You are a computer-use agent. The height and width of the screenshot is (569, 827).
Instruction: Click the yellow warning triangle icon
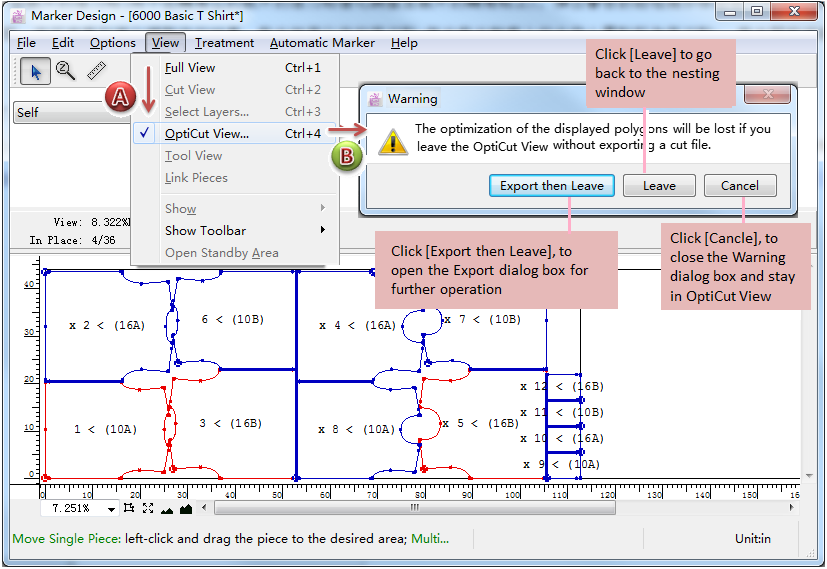point(392,141)
